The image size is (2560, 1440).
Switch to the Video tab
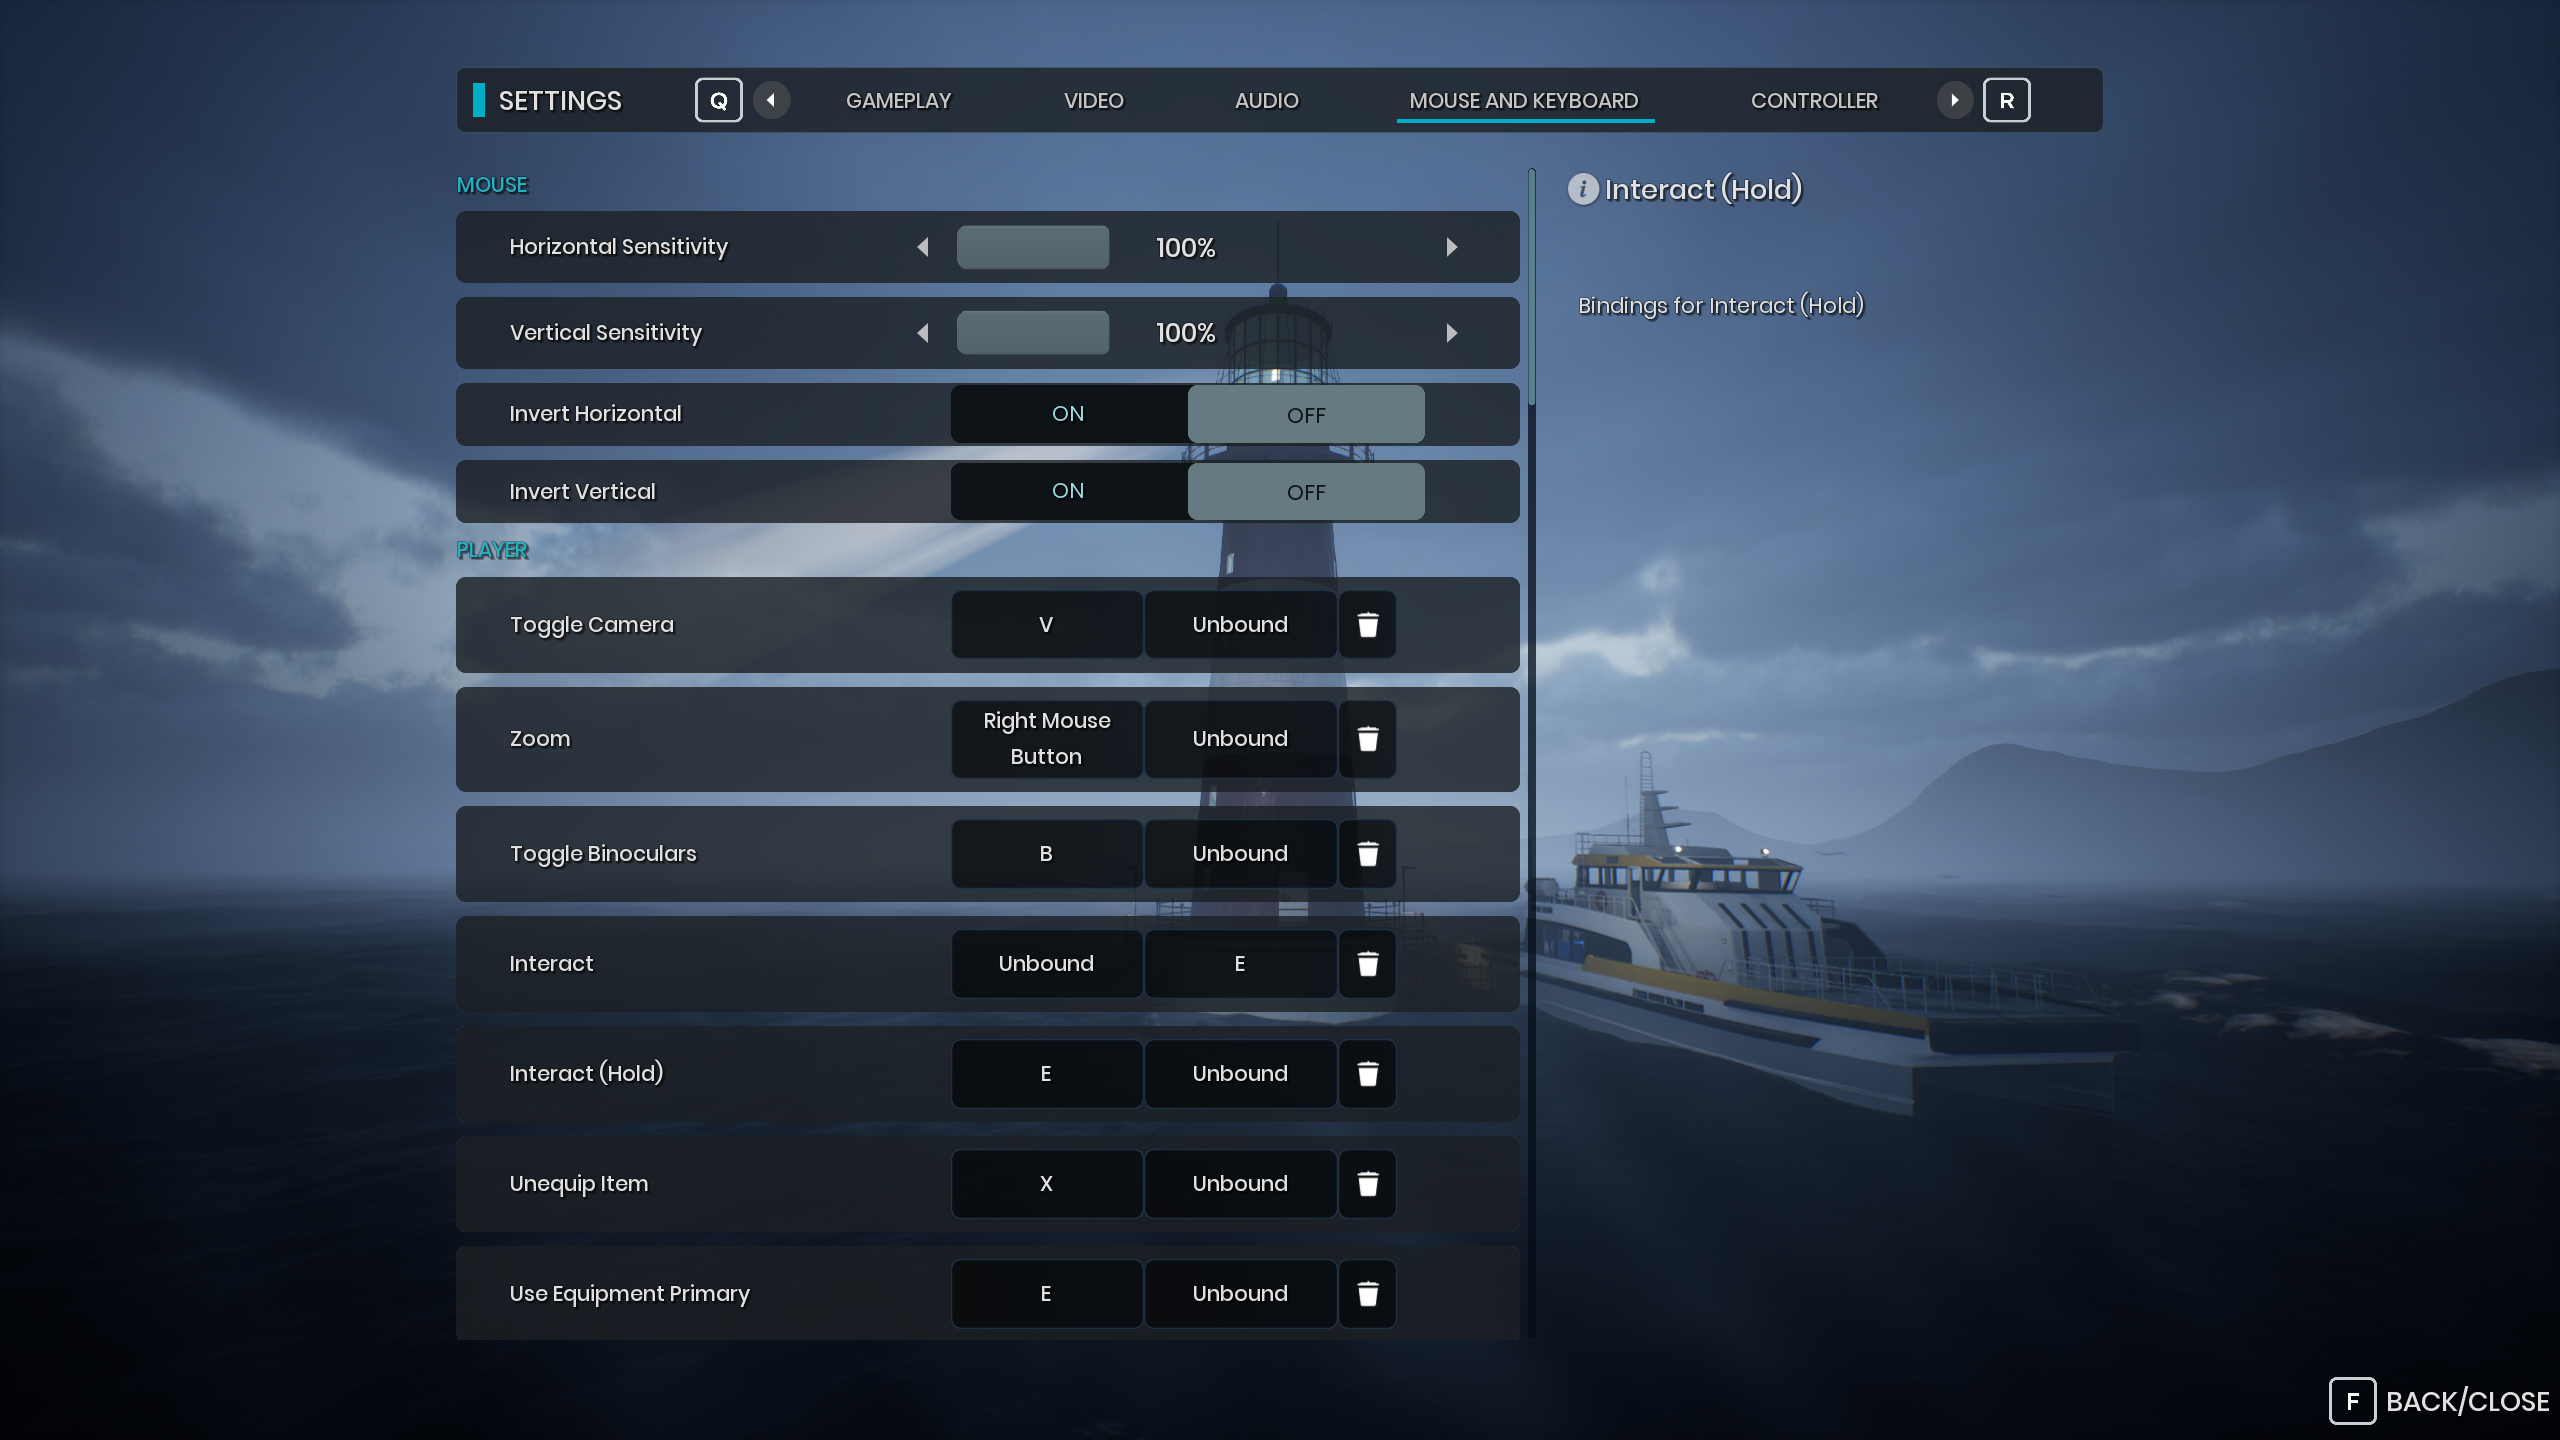click(1093, 100)
